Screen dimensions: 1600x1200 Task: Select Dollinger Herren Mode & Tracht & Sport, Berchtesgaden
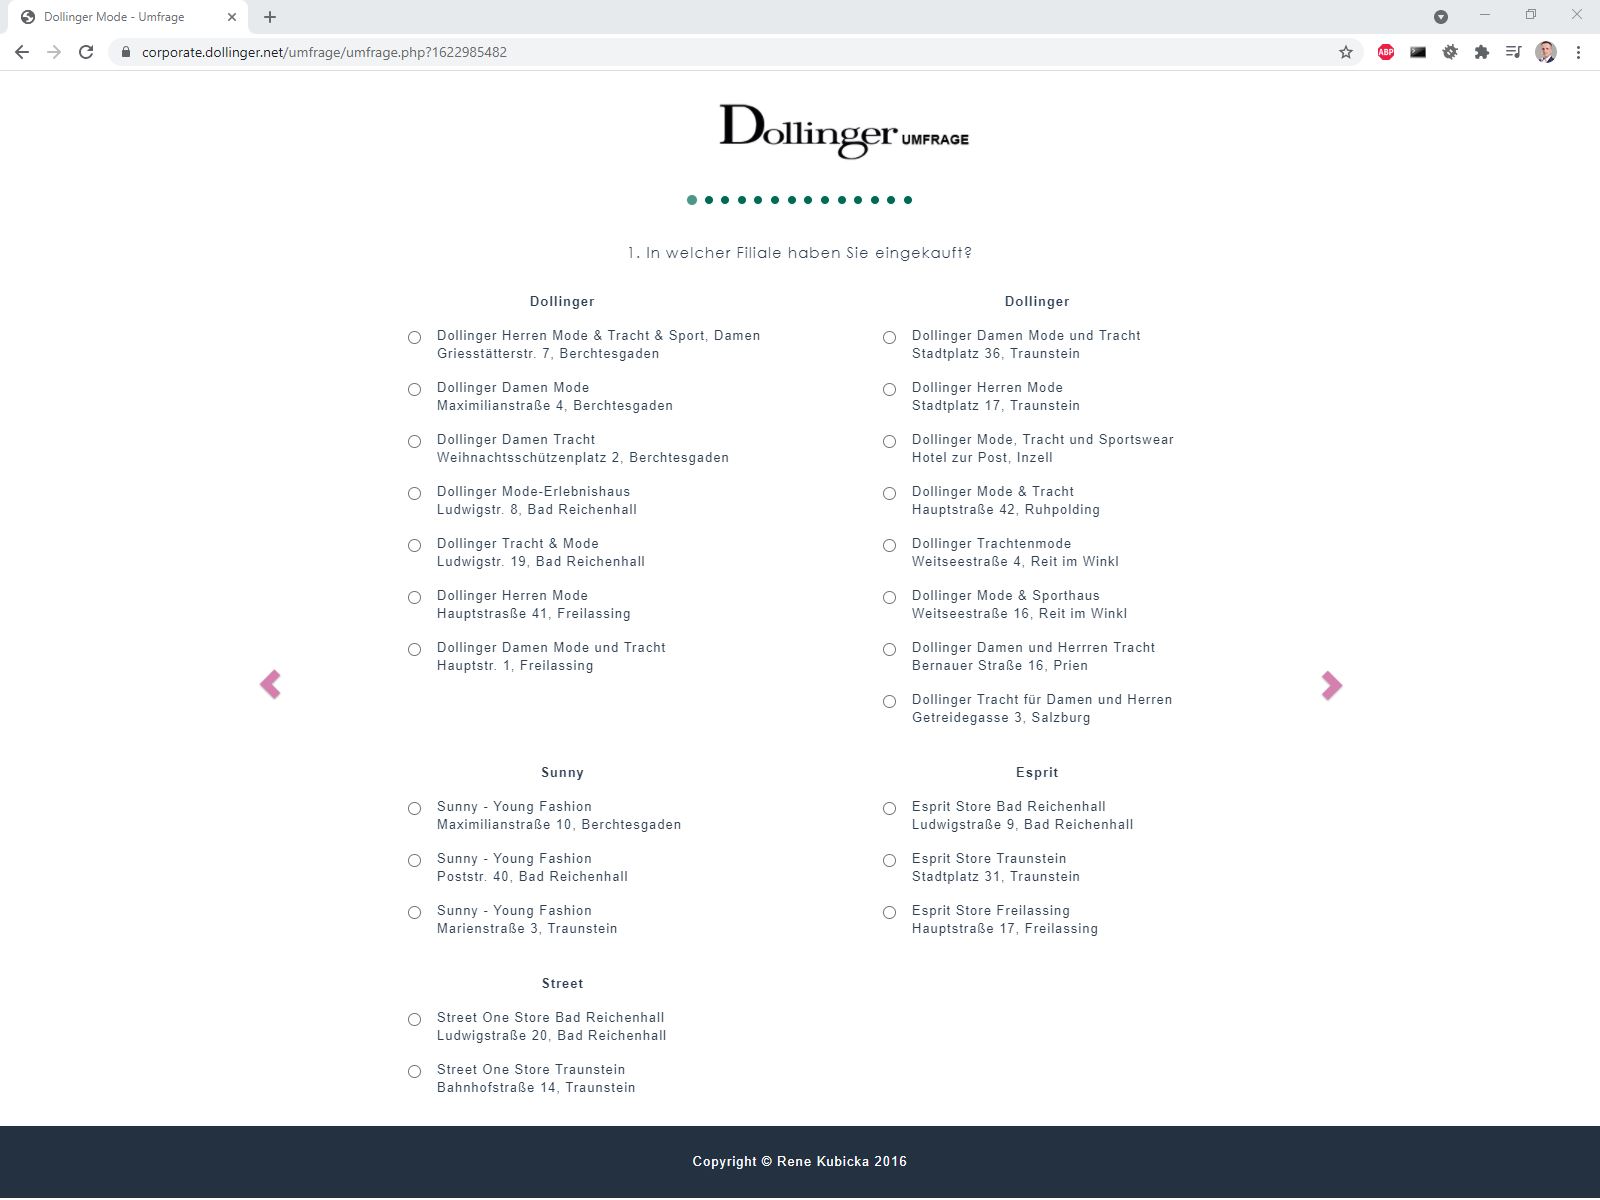[414, 338]
